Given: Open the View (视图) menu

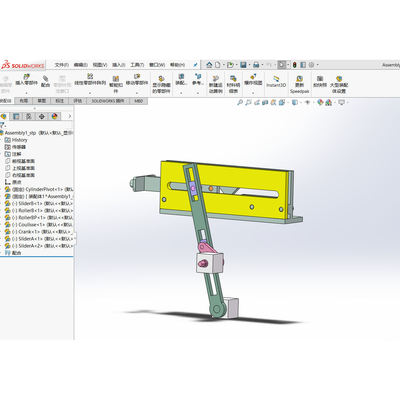Looking at the screenshot, I should click(x=100, y=65).
